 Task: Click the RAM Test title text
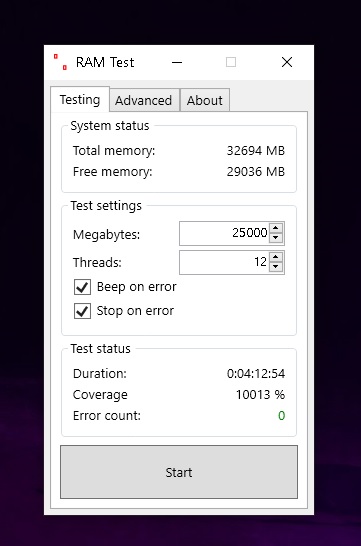(105, 63)
